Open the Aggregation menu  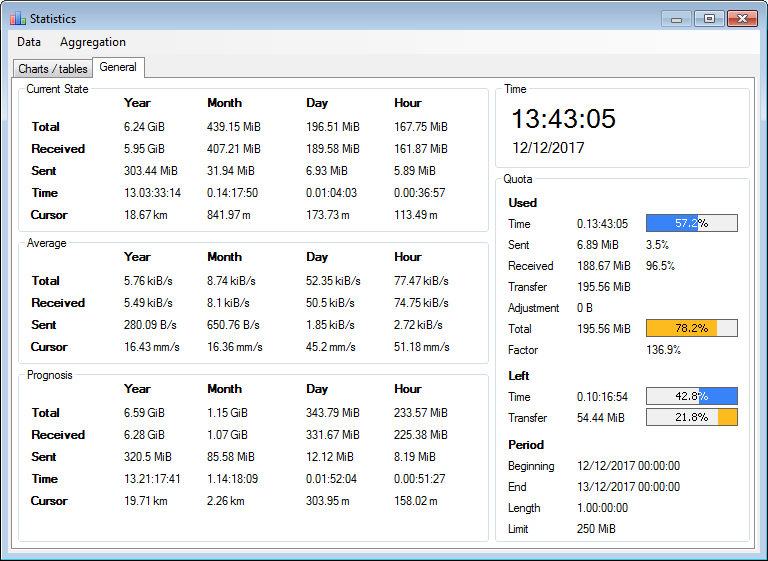[x=93, y=42]
